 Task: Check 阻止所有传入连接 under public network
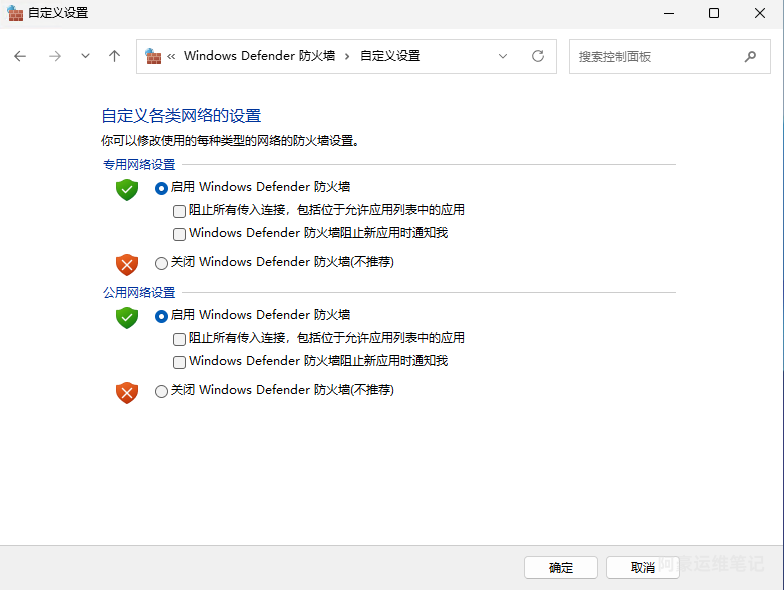pyautogui.click(x=179, y=339)
